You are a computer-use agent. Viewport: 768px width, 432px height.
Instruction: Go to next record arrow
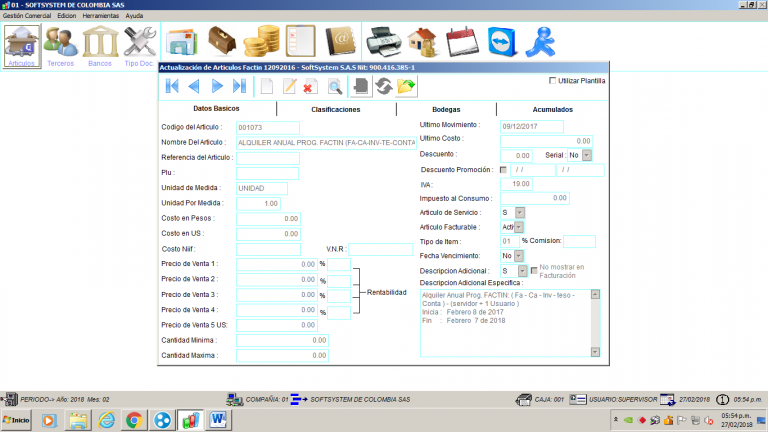pos(216,86)
